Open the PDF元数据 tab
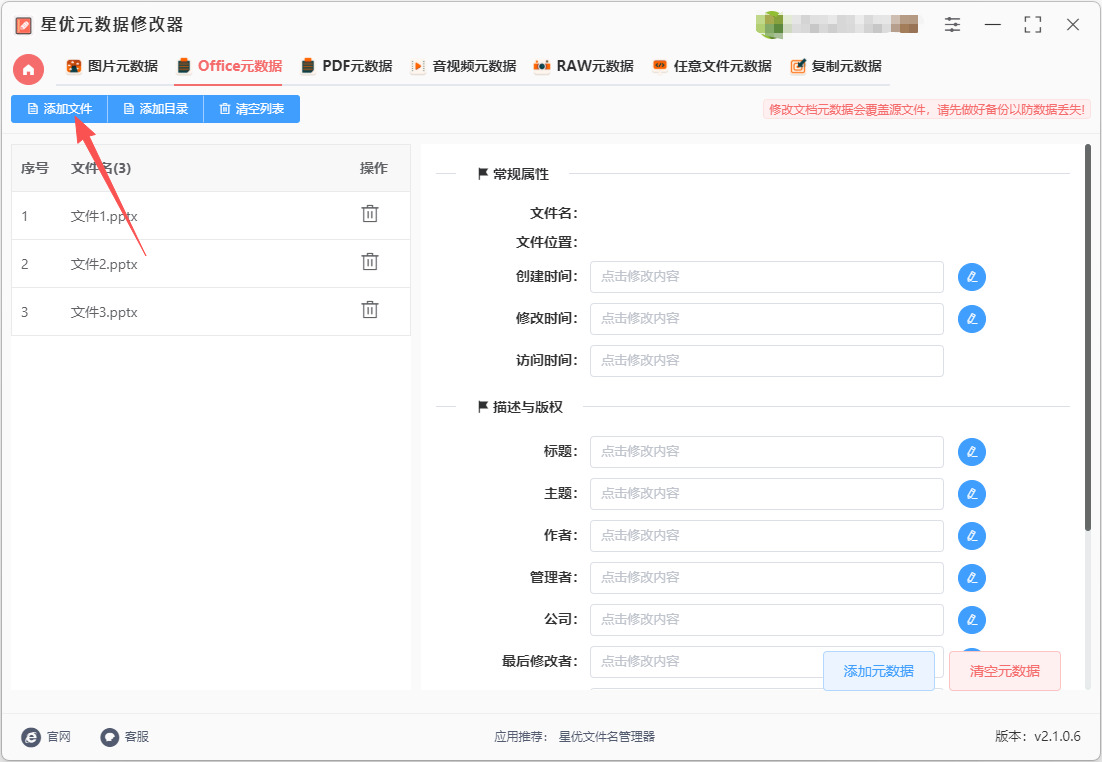 (346, 66)
